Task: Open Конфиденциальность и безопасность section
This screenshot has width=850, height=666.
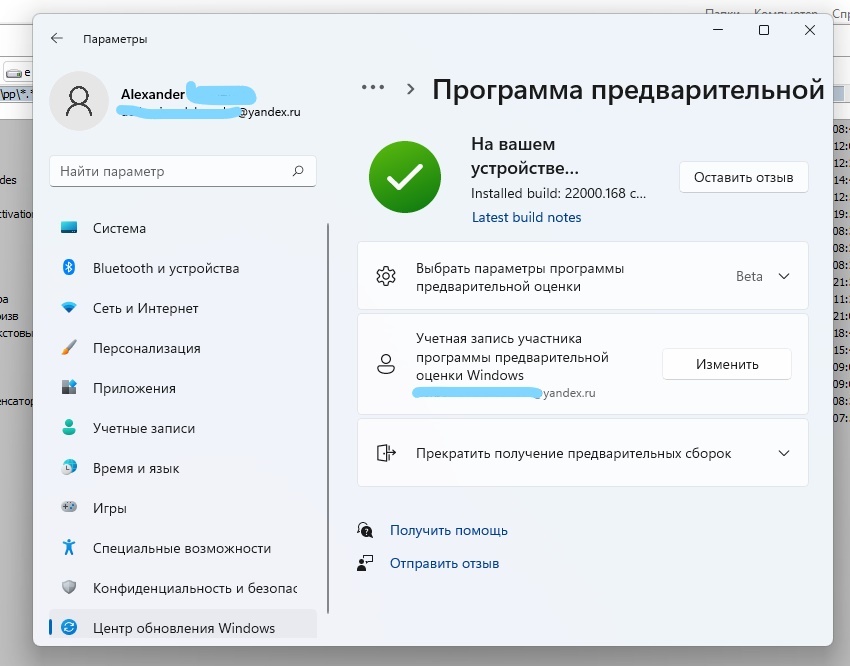Action: coord(183,589)
